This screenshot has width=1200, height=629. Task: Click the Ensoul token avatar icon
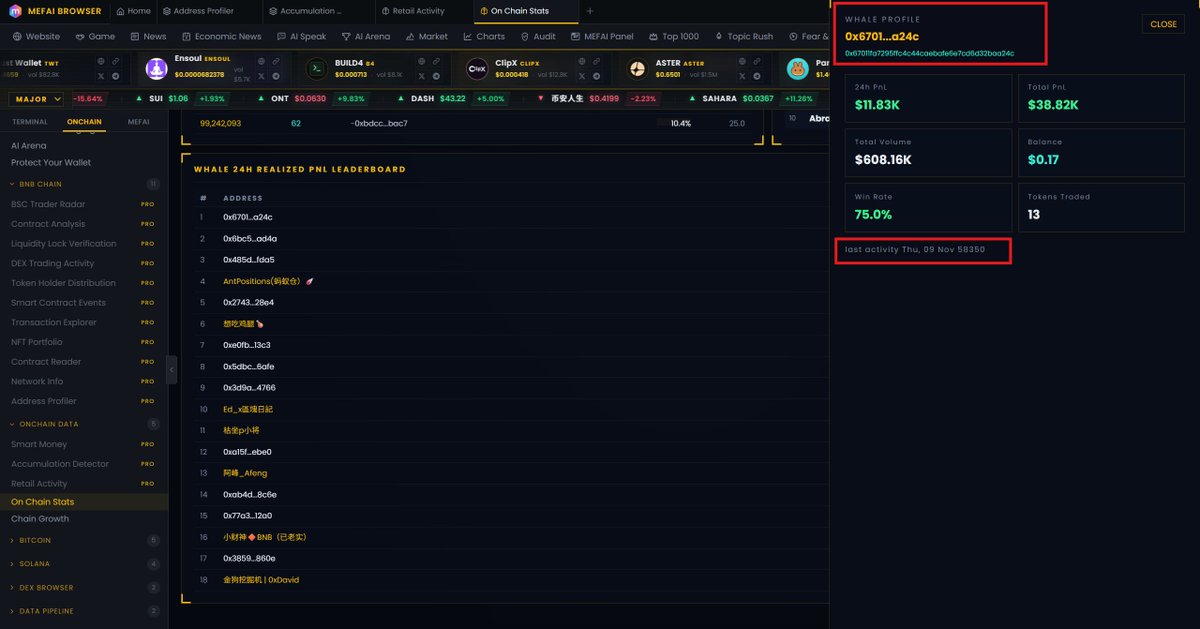(156, 68)
